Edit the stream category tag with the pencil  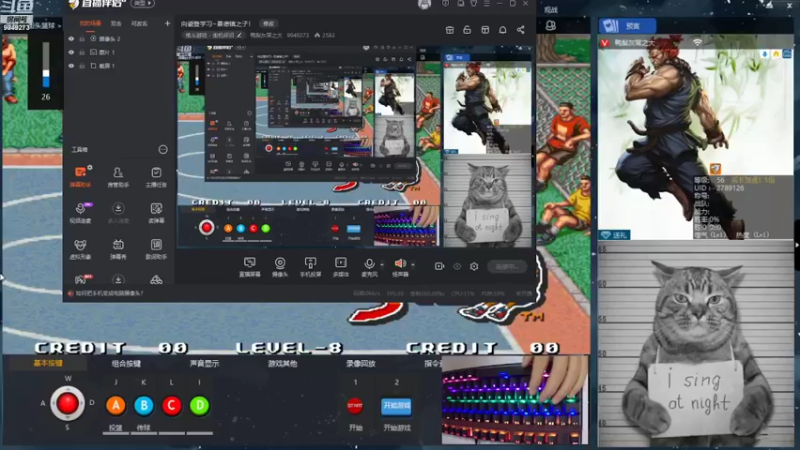(x=239, y=35)
